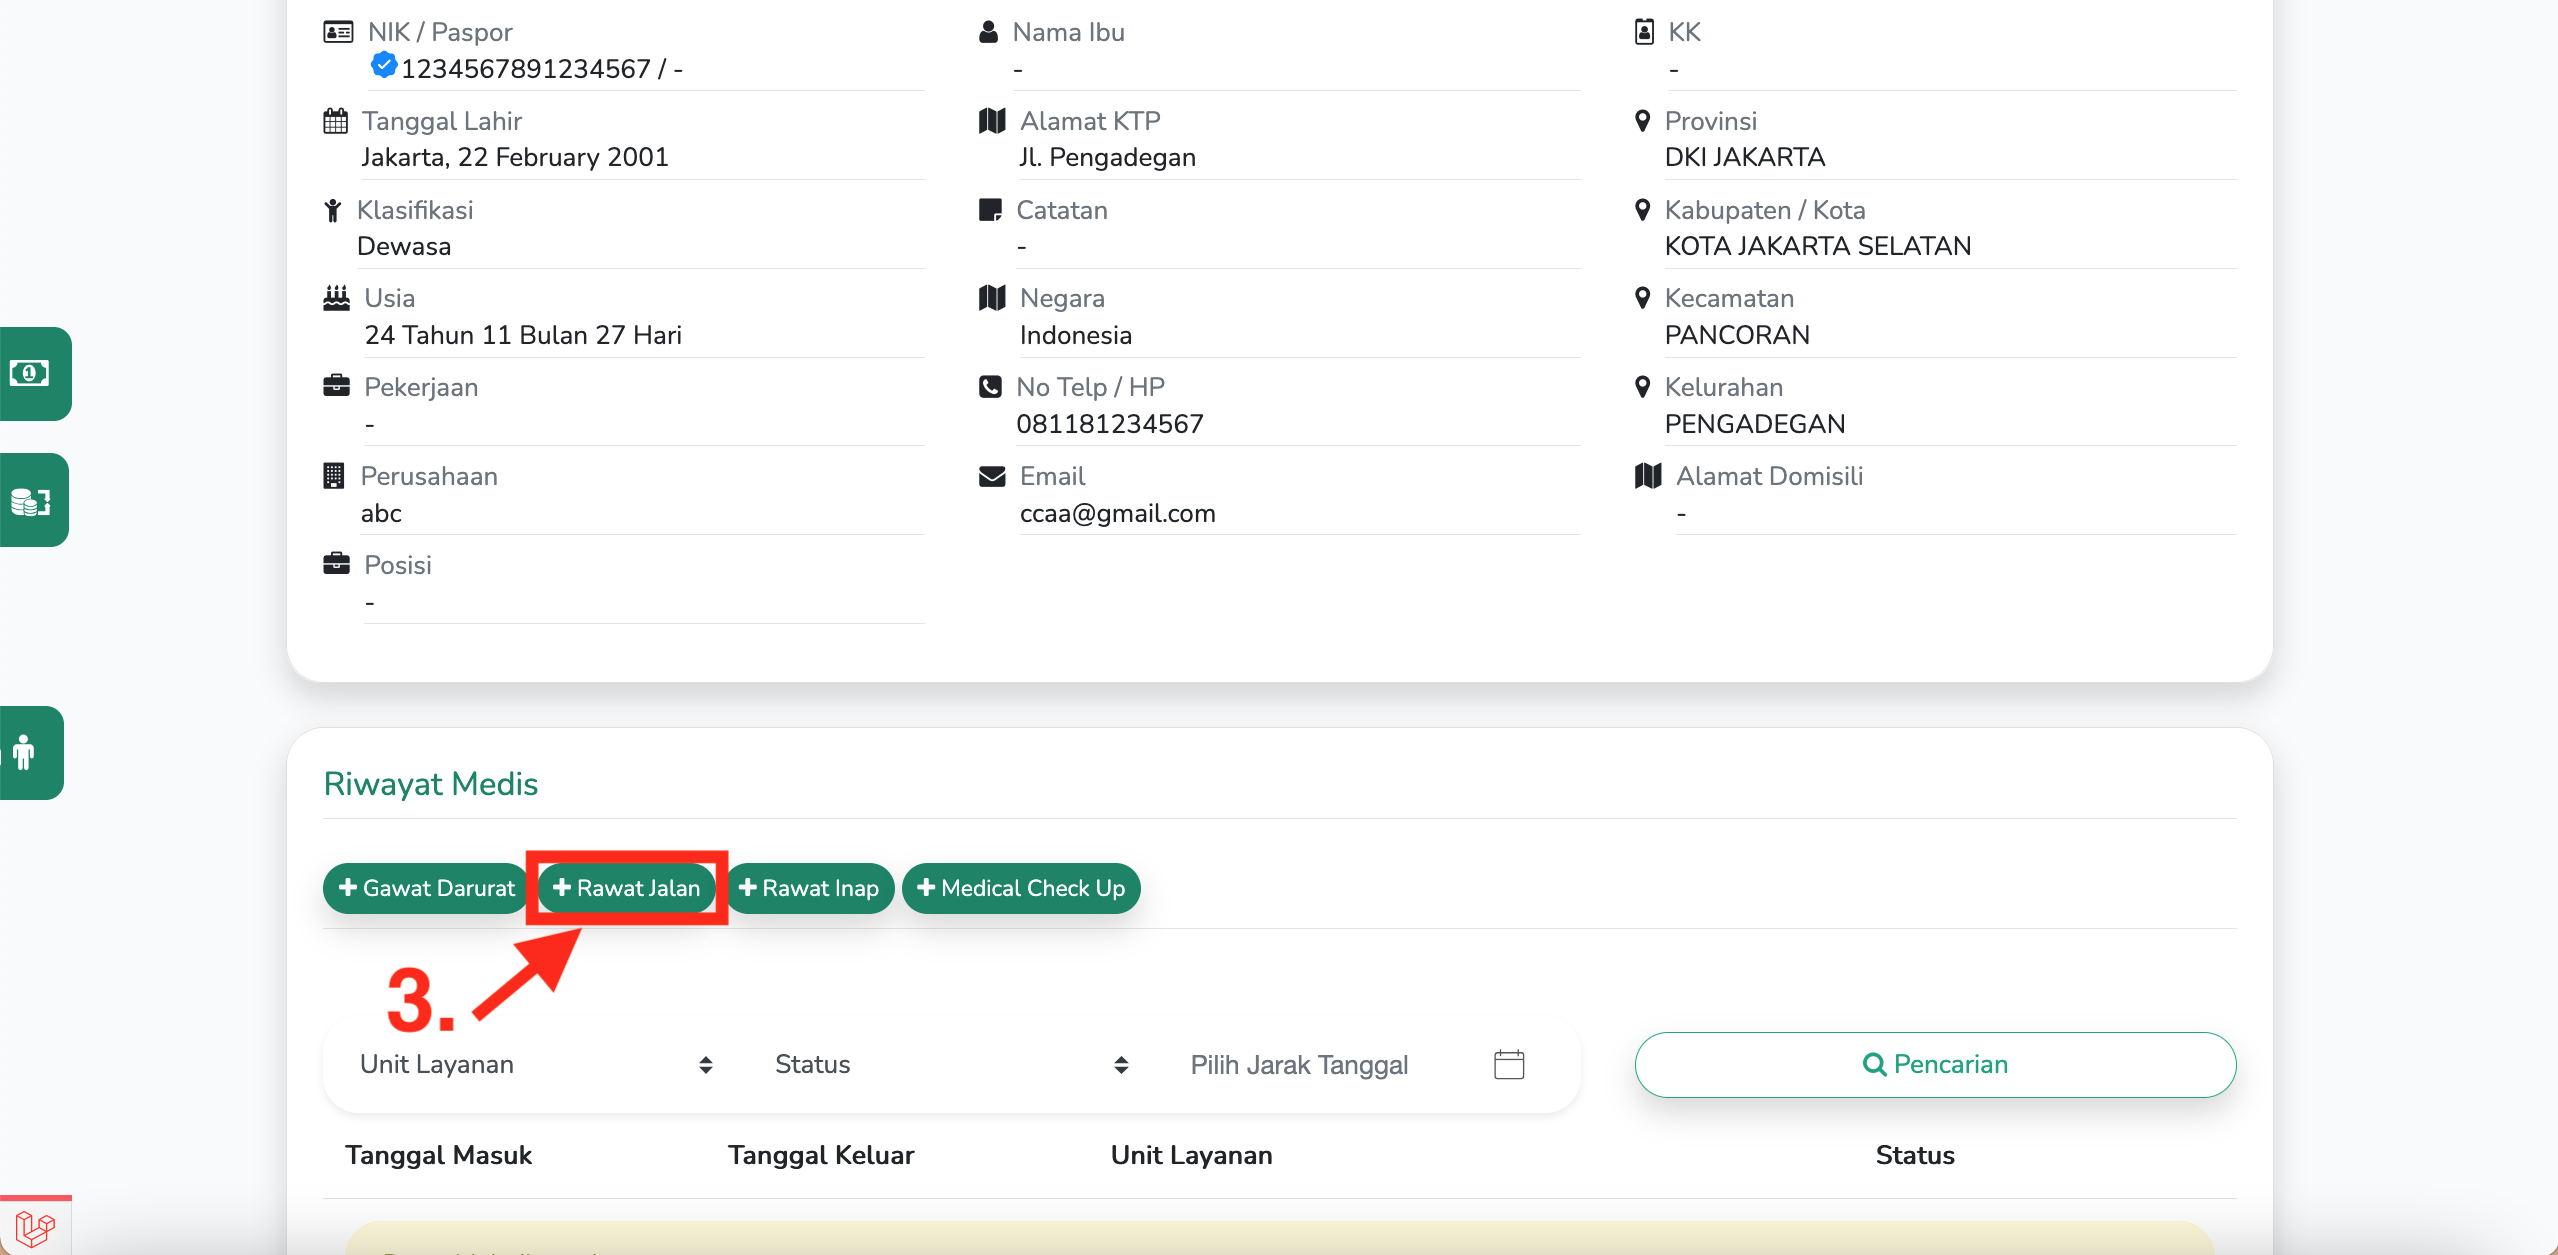Create a Medical Check Up entry
This screenshot has width=2558, height=1255.
1020,888
